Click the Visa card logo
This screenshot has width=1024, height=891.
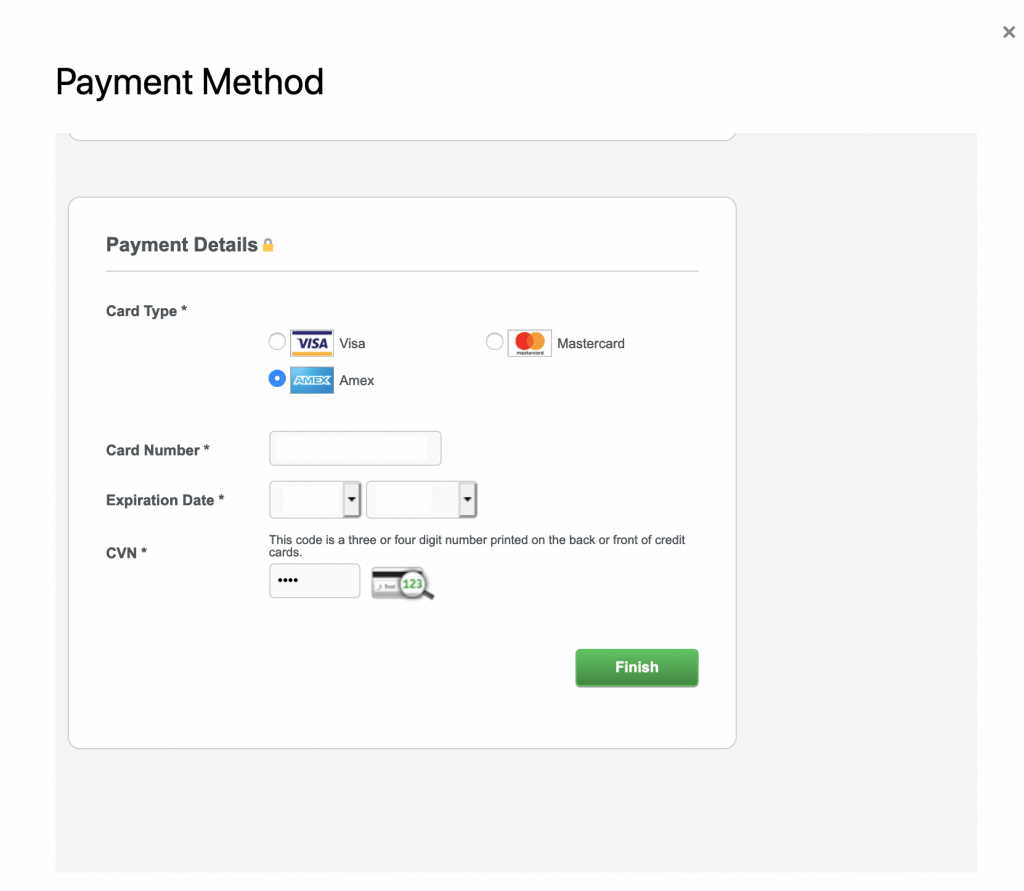[312, 343]
